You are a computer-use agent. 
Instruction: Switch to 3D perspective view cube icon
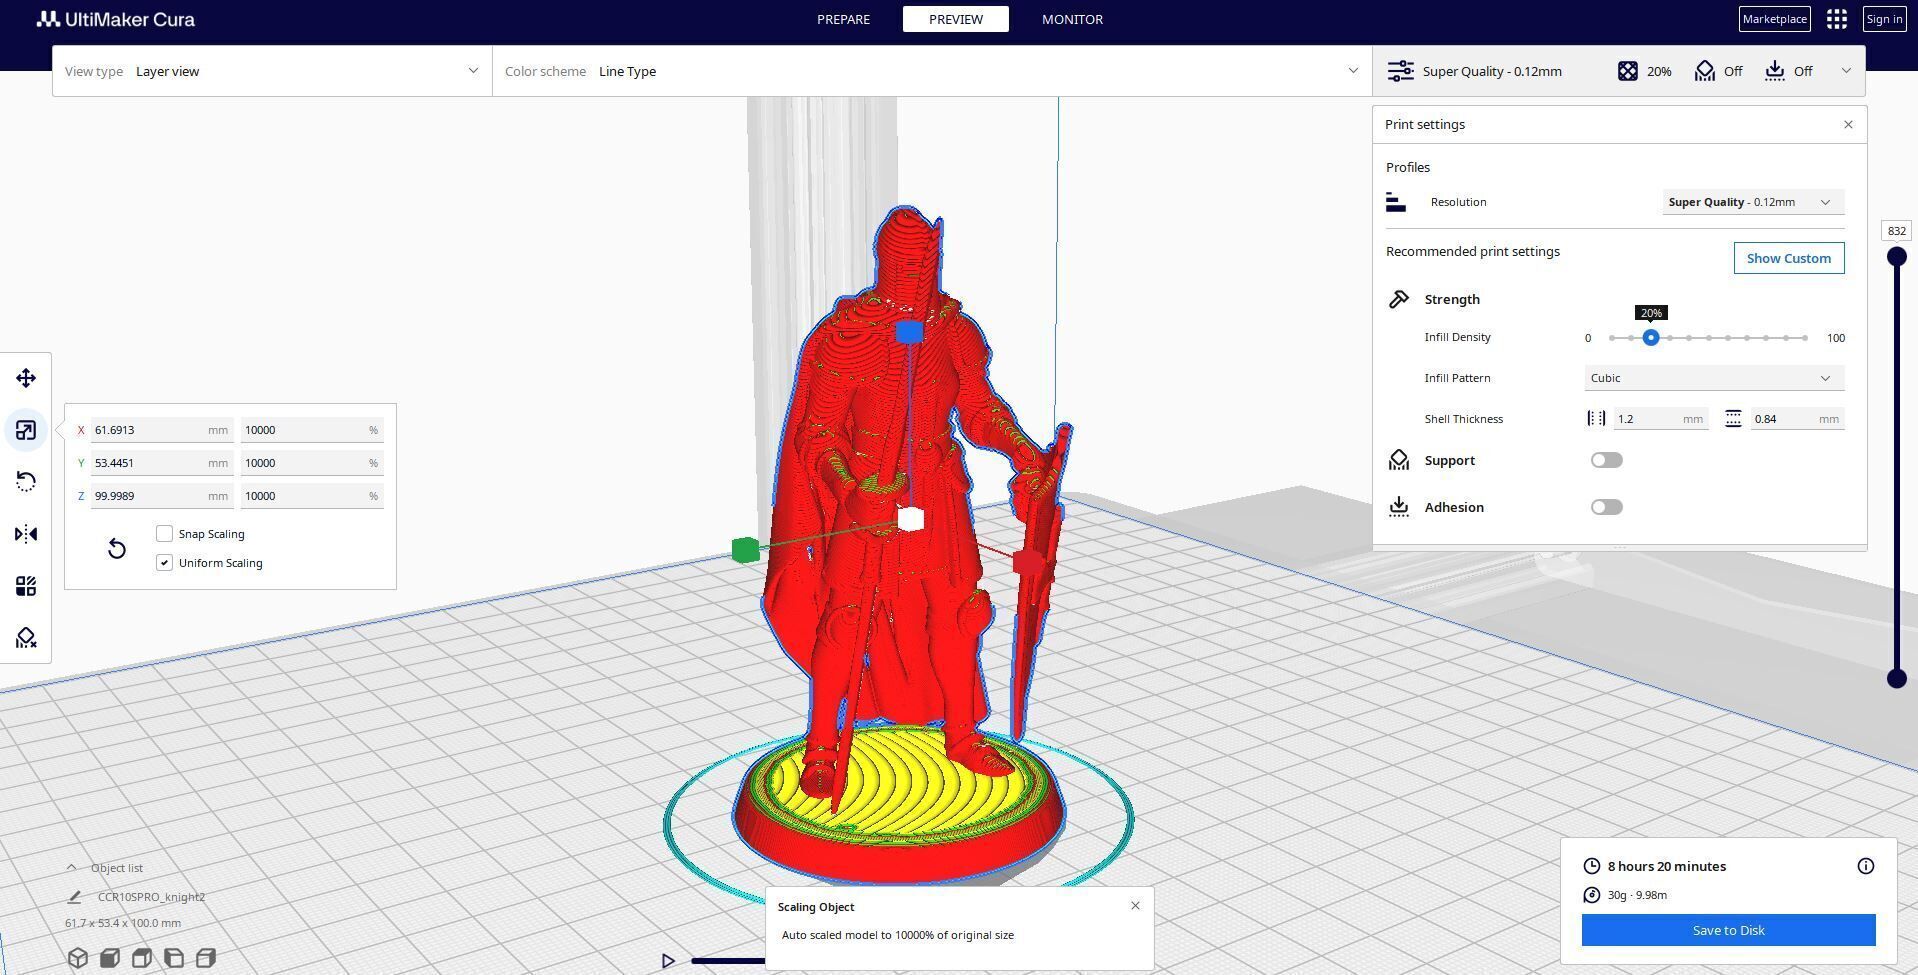coord(78,958)
